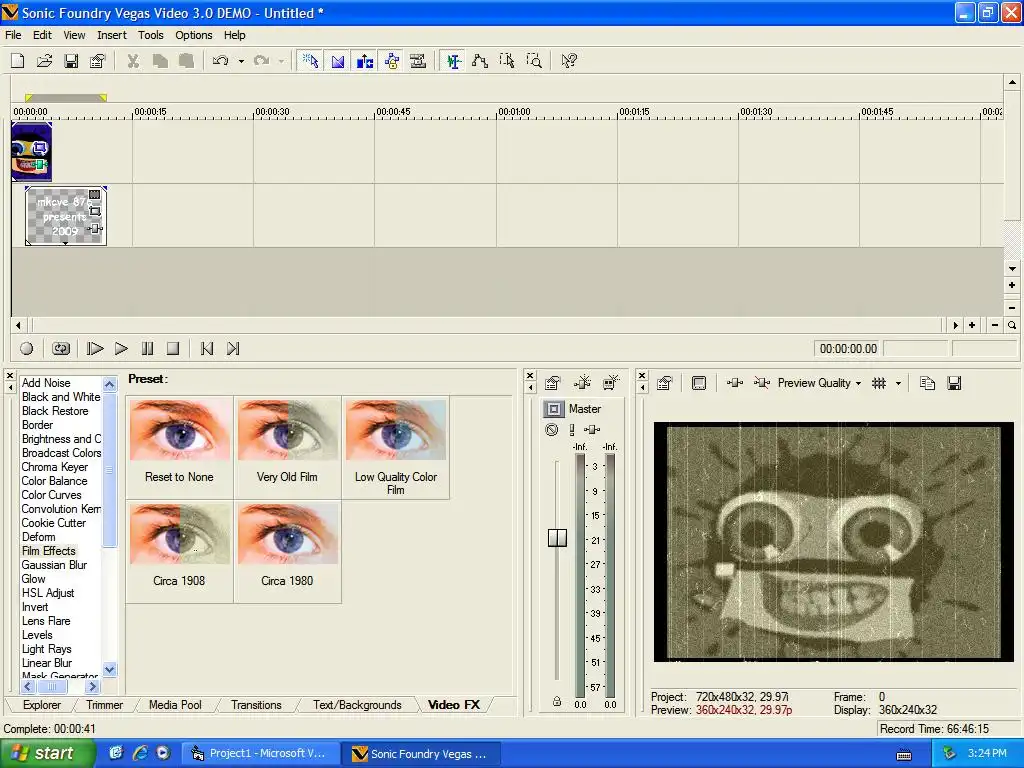
Task: Select the Reset to None preset
Action: pos(179,447)
